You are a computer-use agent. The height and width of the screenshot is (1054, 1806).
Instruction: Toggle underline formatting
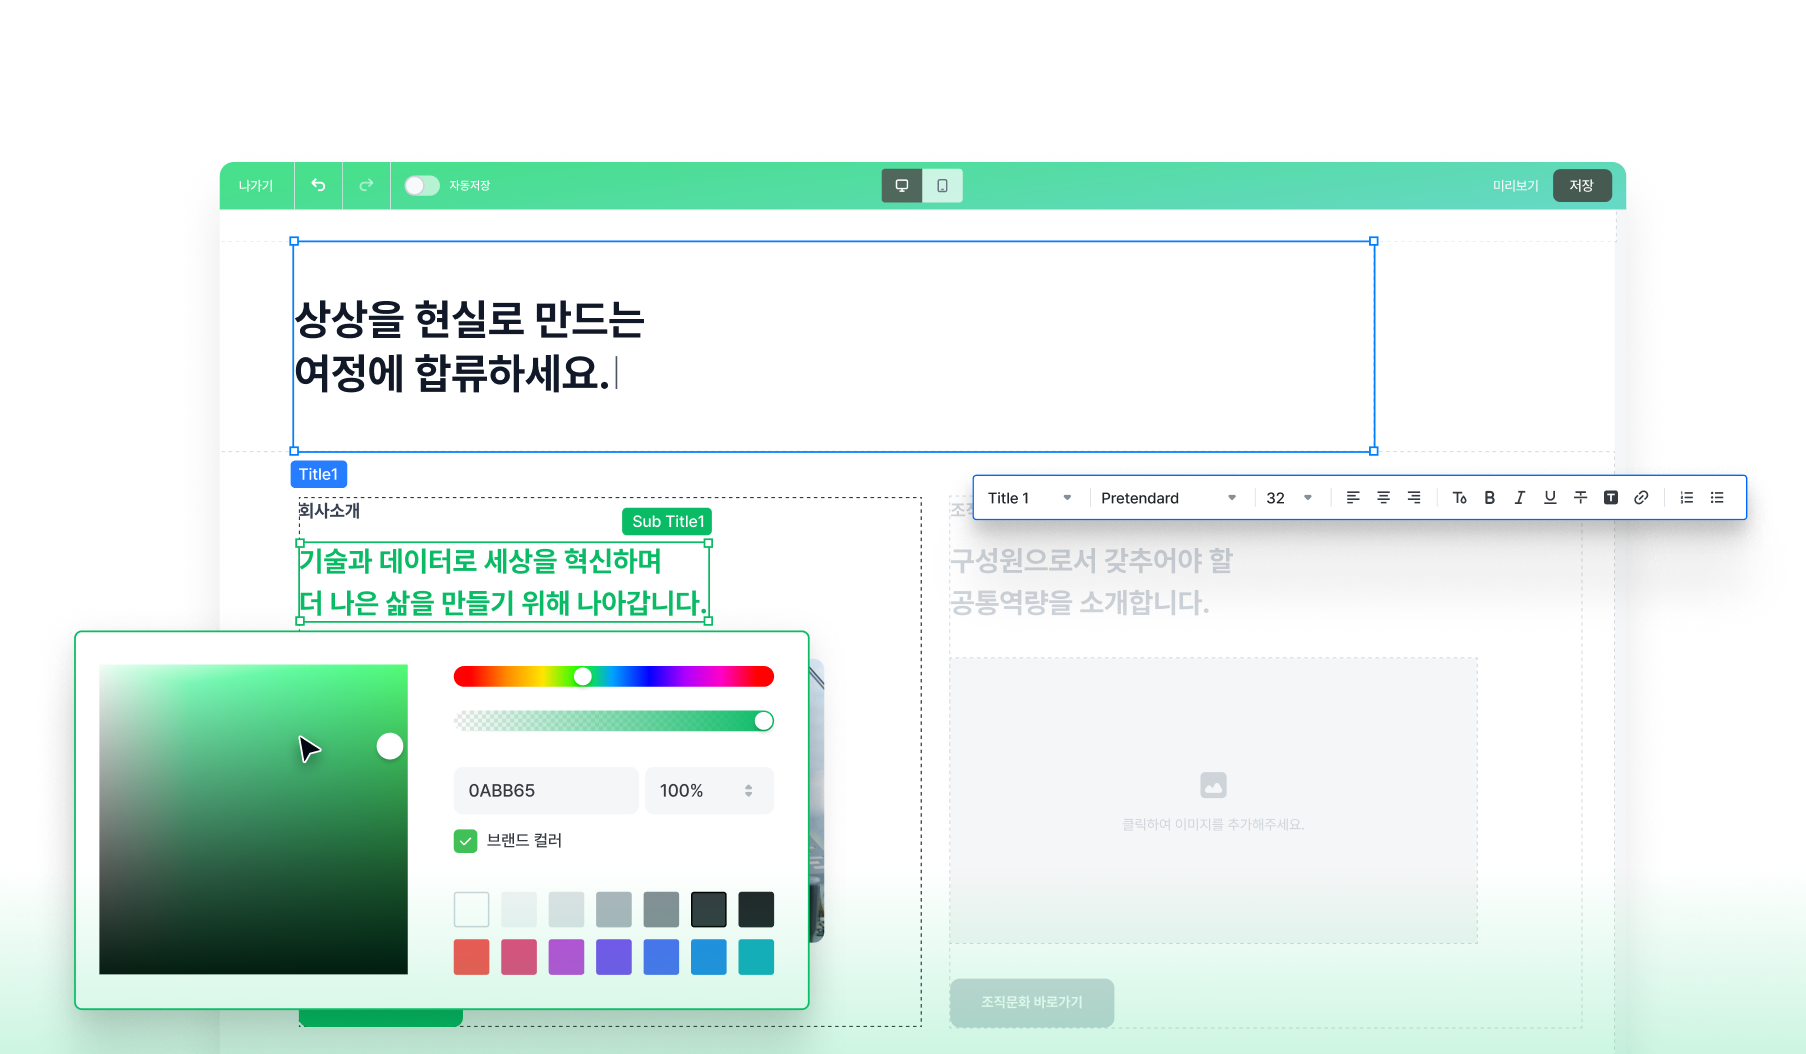click(x=1550, y=498)
